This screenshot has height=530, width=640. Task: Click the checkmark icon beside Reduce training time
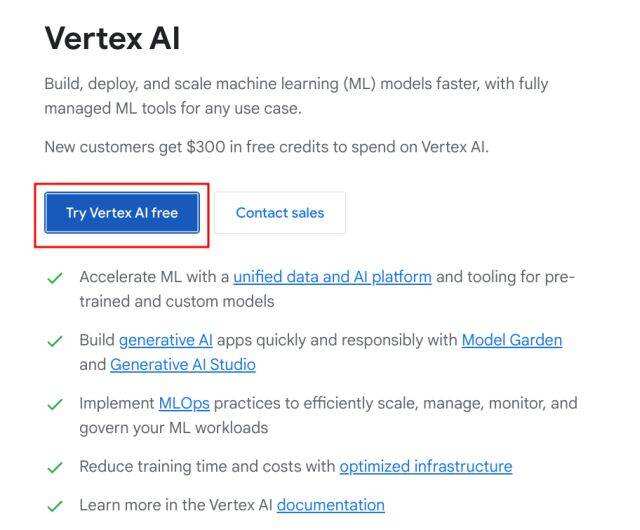click(x=56, y=467)
